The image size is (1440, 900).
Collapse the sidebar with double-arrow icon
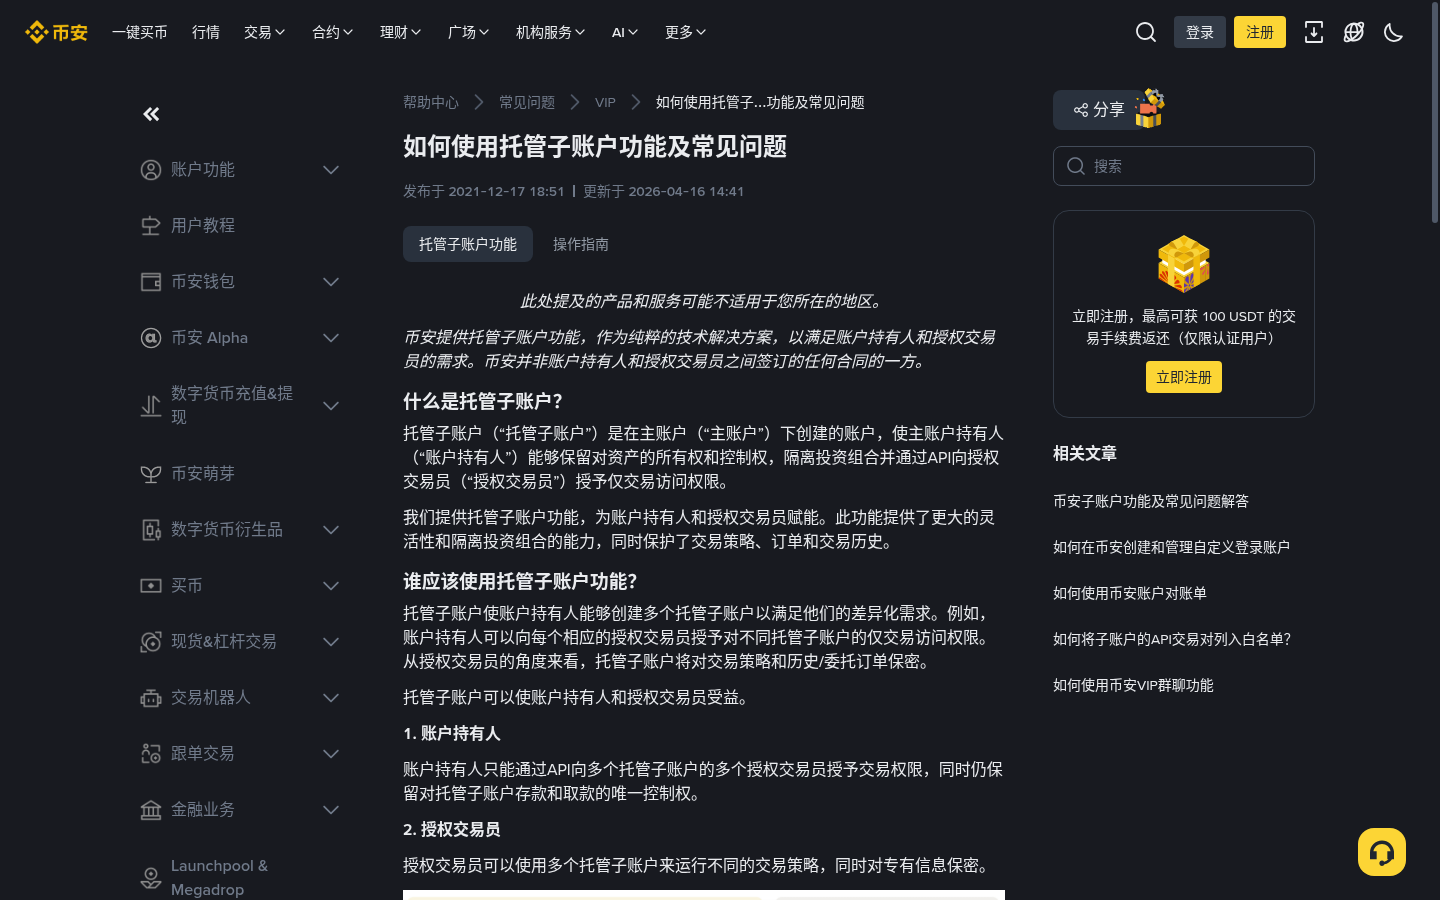[151, 114]
